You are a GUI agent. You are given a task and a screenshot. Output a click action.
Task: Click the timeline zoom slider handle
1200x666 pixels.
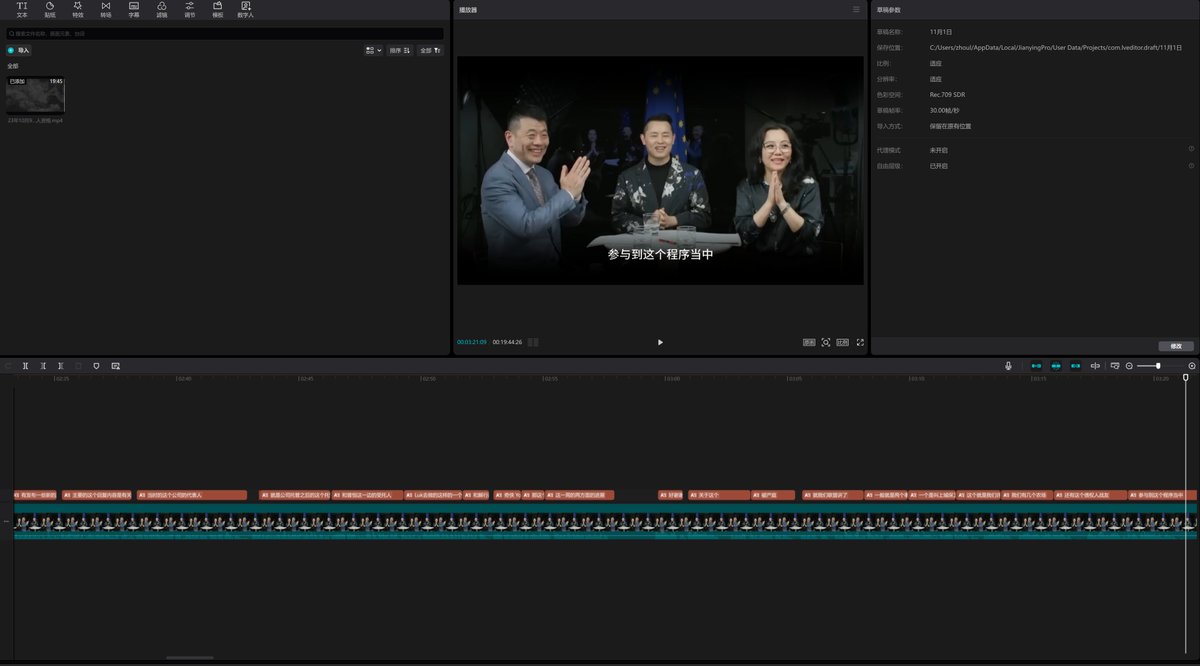(x=1158, y=366)
